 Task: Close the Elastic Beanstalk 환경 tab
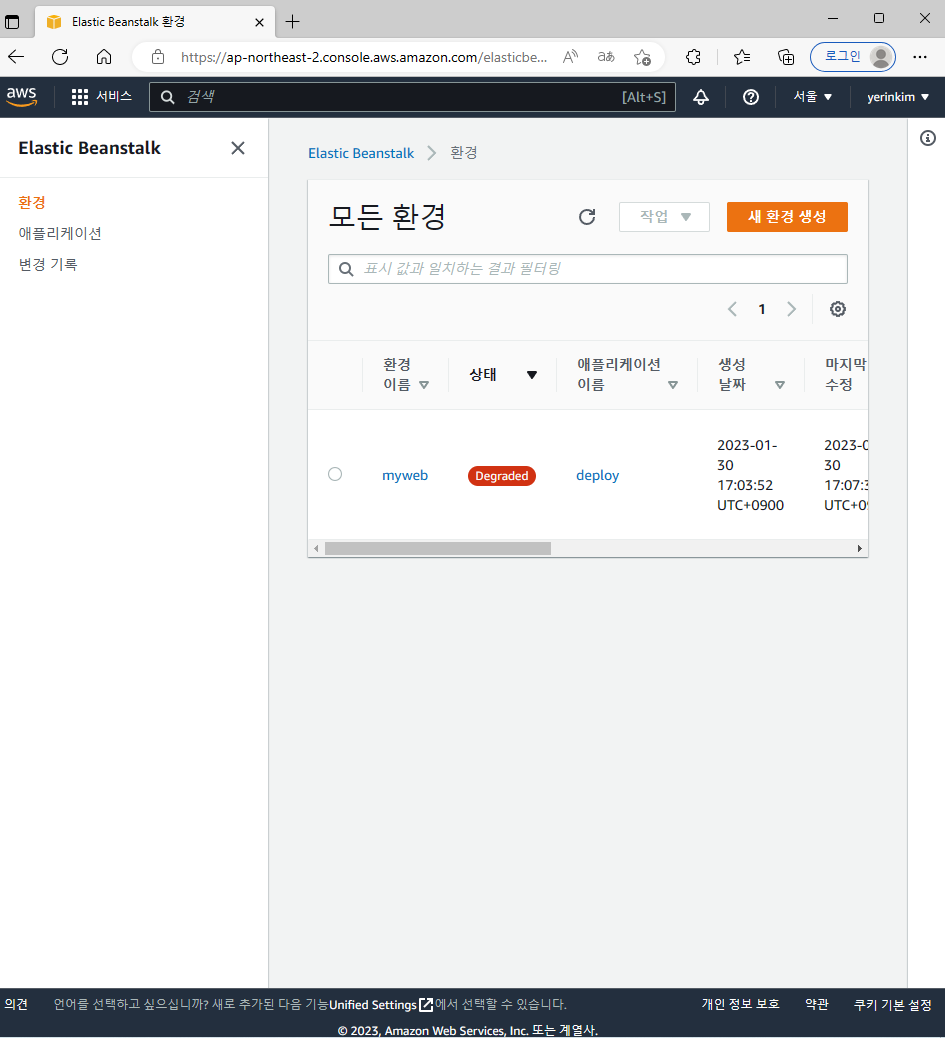[x=259, y=23]
